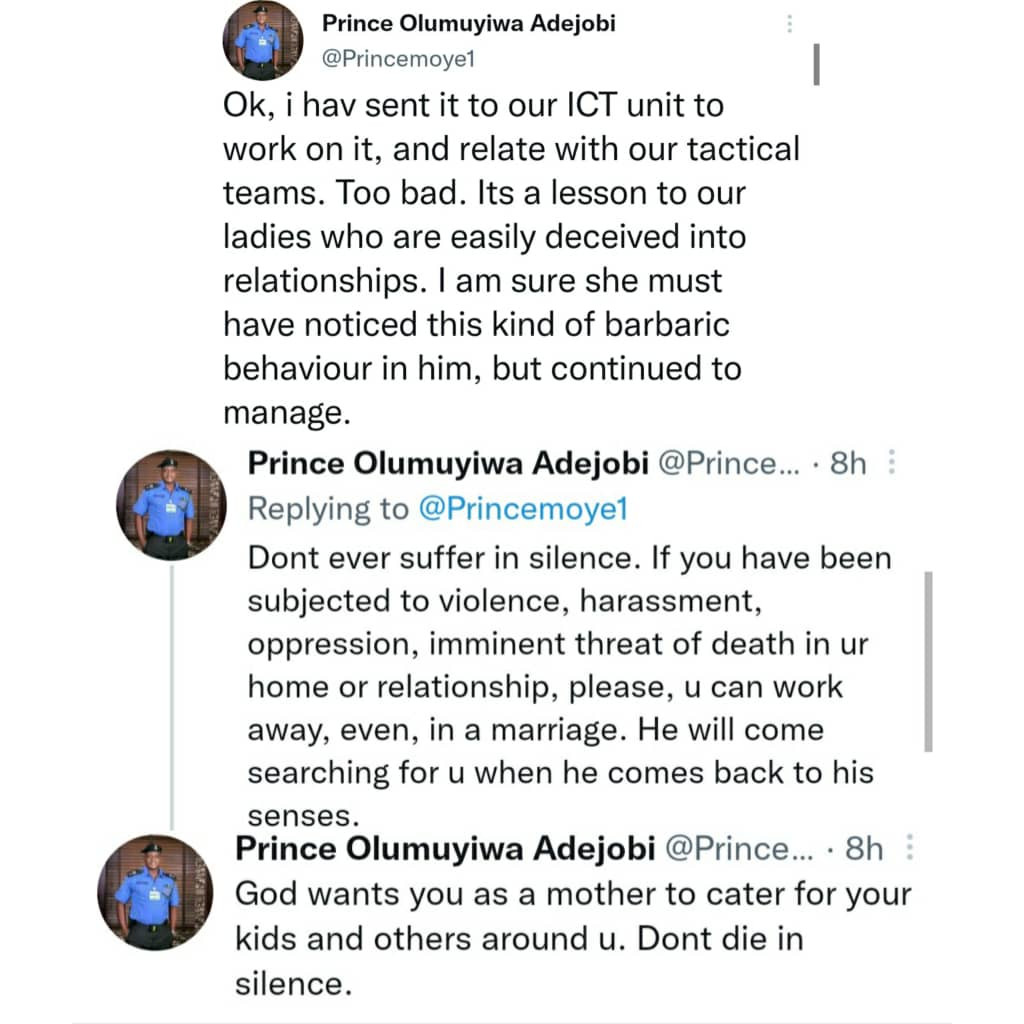1024x1024 pixels.
Task: Open author name on the 'Dont ever suffer' reply
Action: point(448,463)
